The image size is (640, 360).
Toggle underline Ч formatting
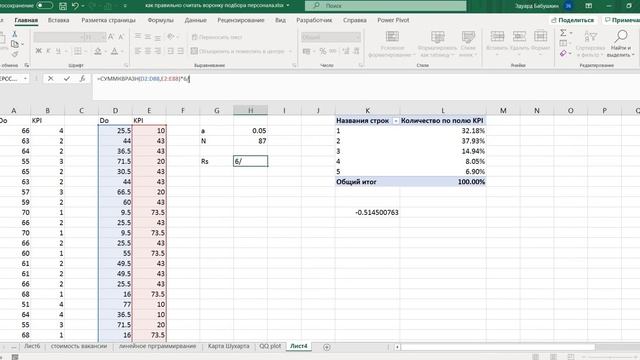(x=58, y=51)
